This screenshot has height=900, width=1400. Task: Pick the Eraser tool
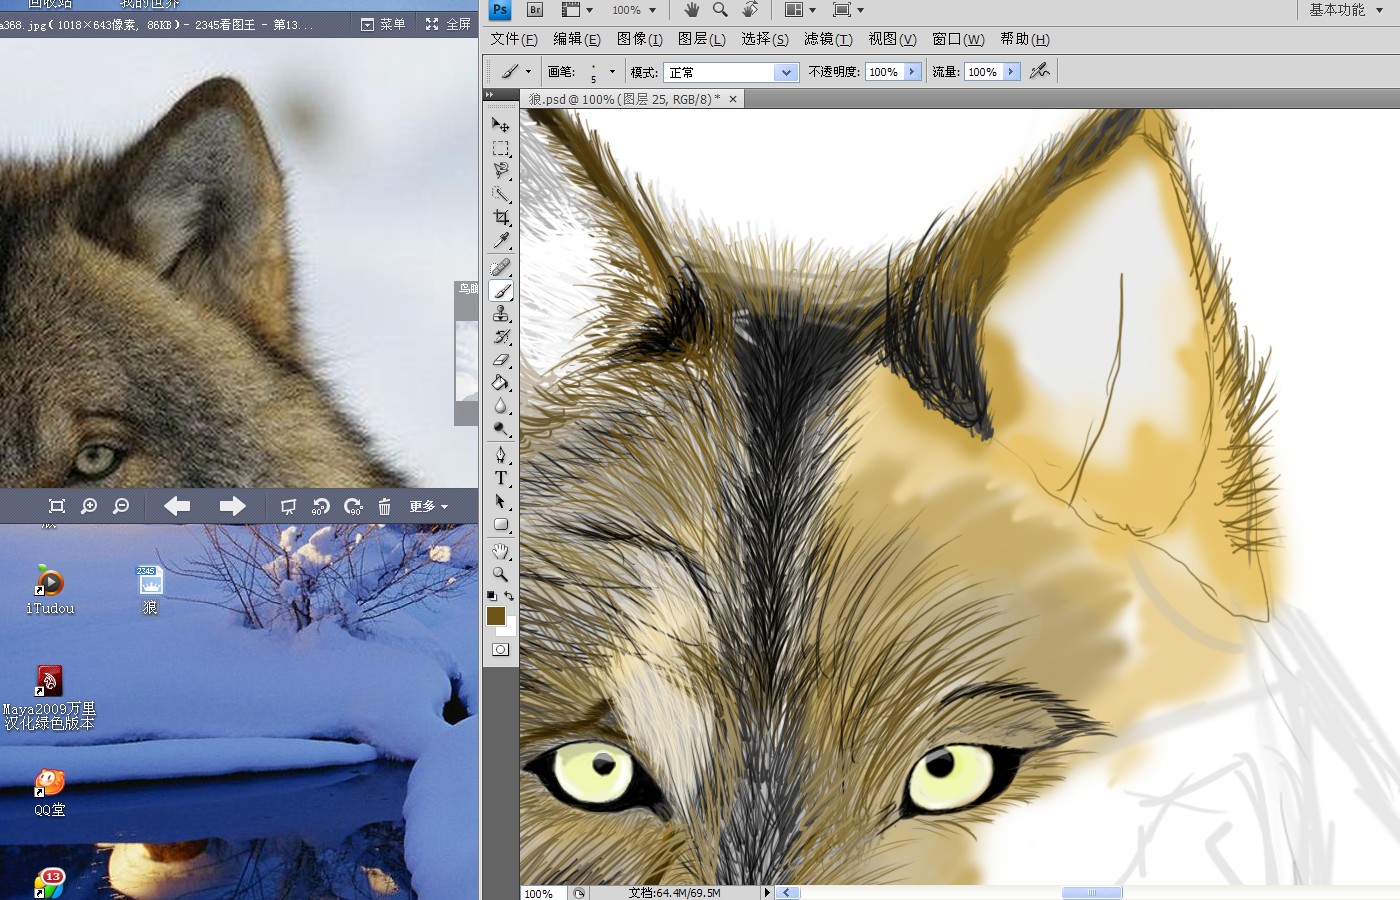point(501,360)
